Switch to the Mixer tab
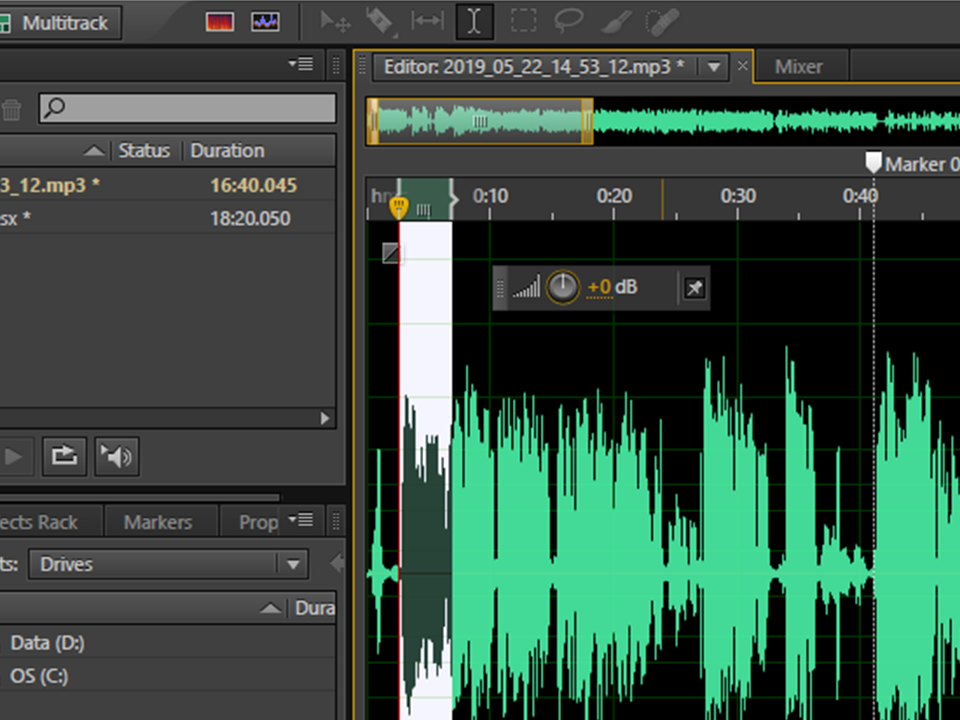 [x=799, y=67]
